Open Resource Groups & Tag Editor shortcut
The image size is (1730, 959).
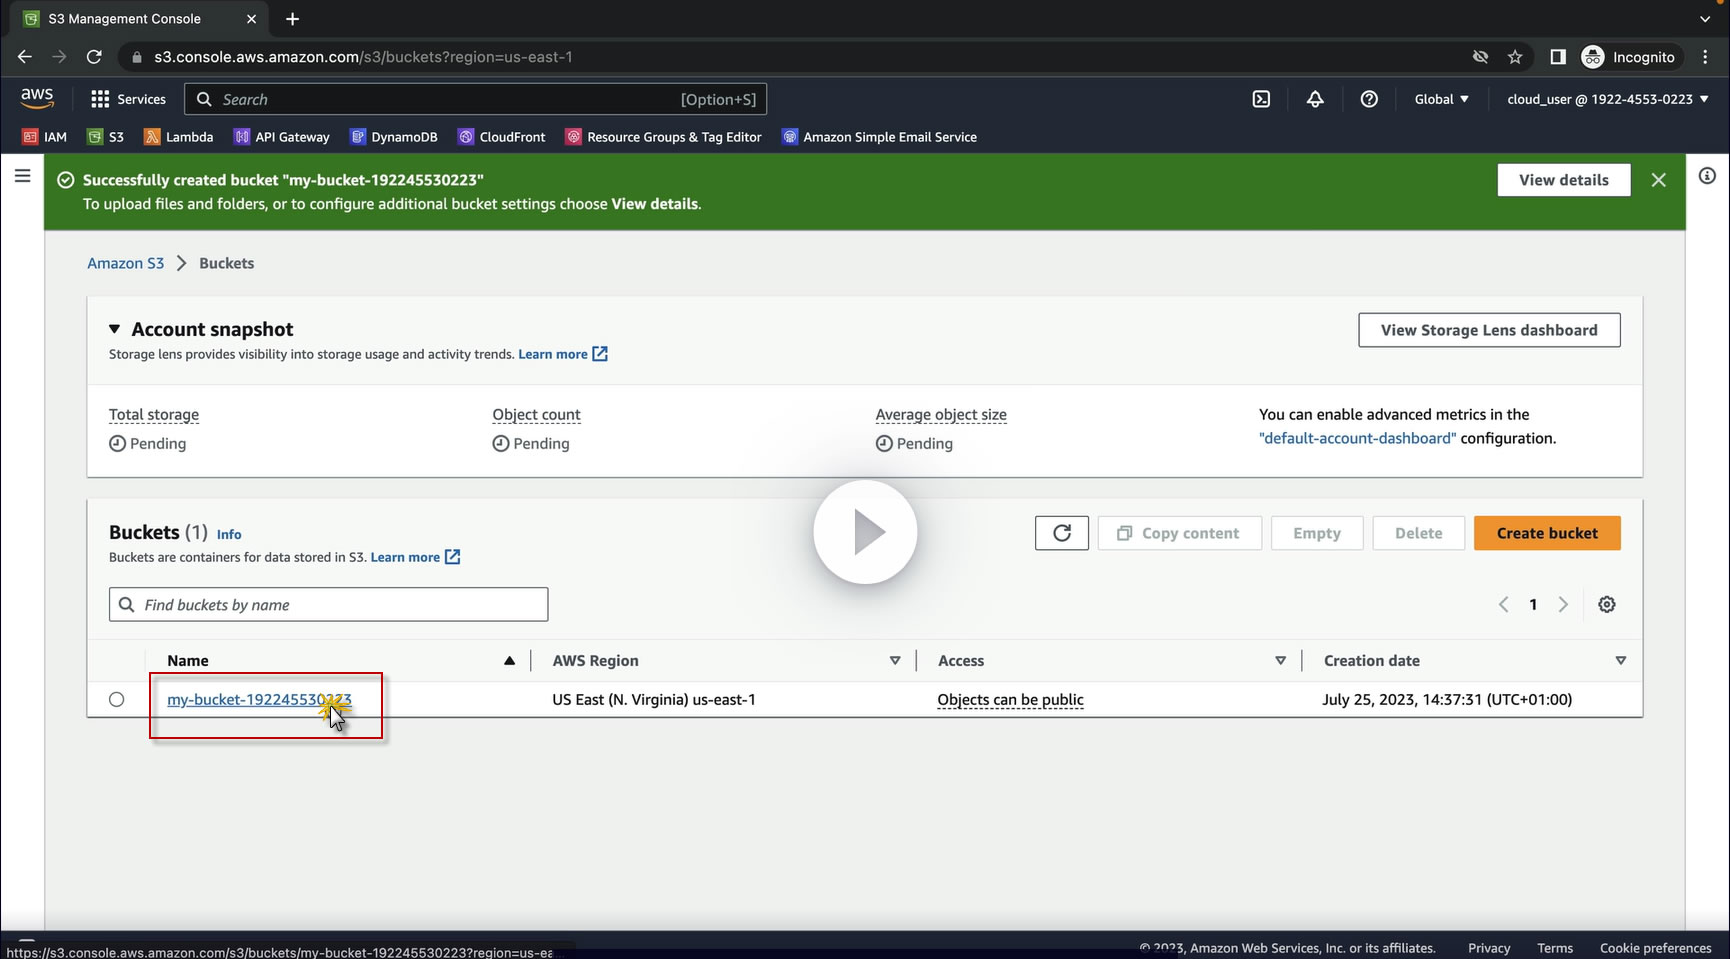coord(664,137)
